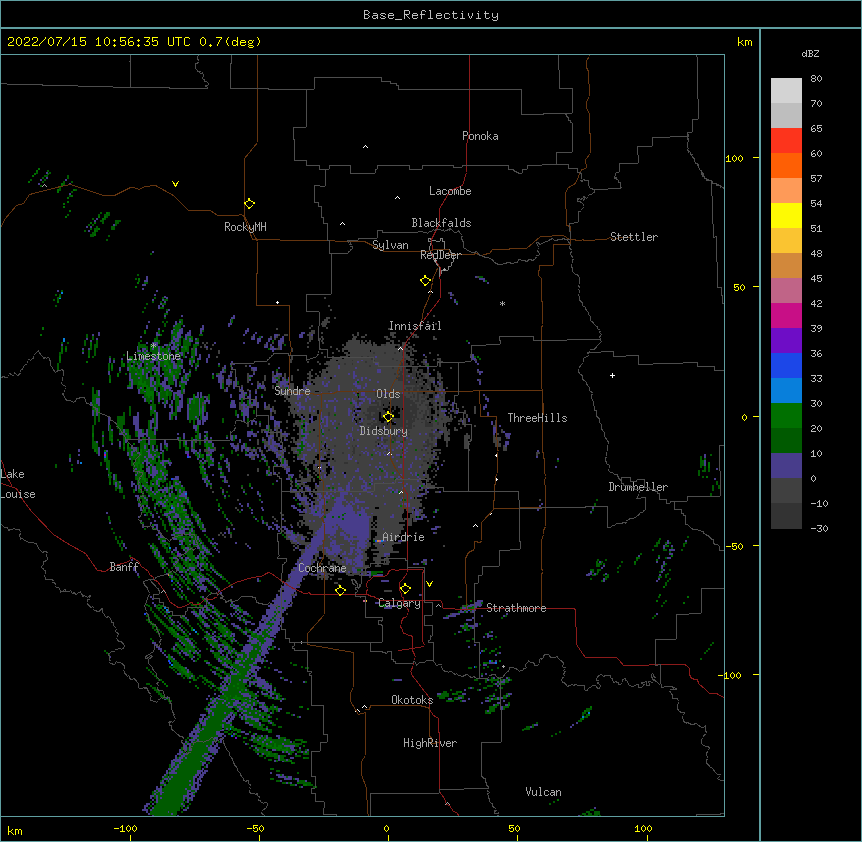The image size is (862, 842).
Task: Click the 80 value in the dBZ legend
Action: click(816, 79)
